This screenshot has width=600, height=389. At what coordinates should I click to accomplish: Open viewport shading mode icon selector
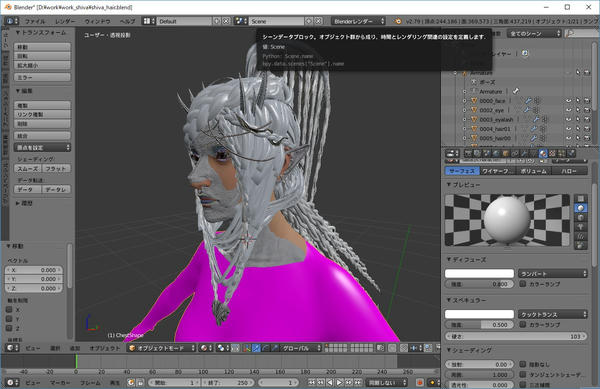point(205,348)
